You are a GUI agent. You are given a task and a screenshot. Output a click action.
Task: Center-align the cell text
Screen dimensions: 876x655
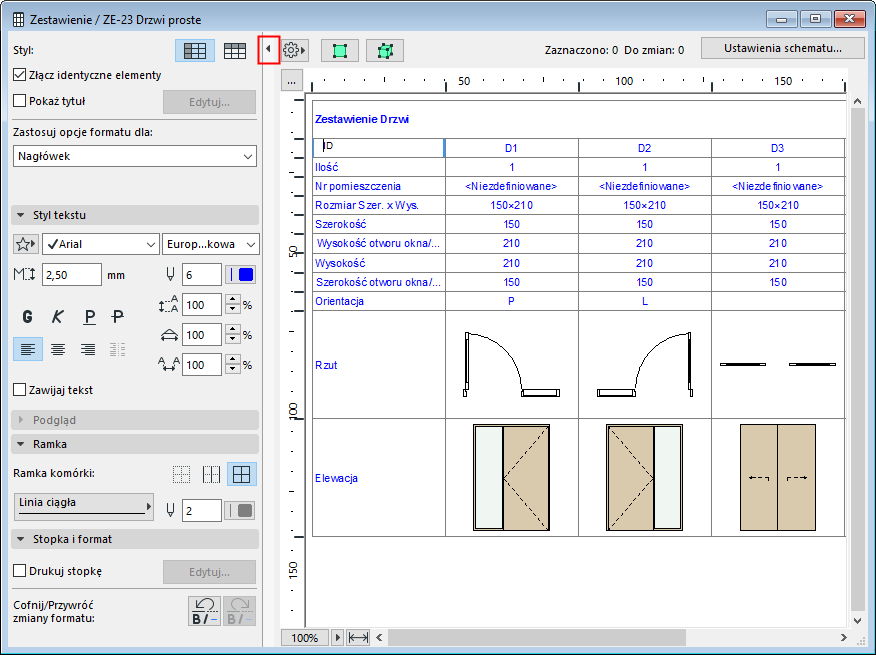click(58, 349)
